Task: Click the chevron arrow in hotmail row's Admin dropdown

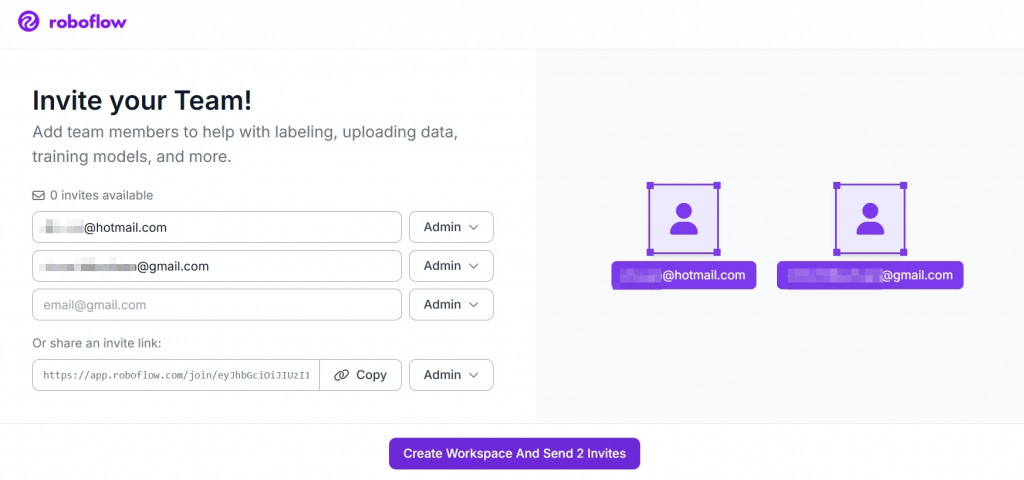Action: pos(474,227)
